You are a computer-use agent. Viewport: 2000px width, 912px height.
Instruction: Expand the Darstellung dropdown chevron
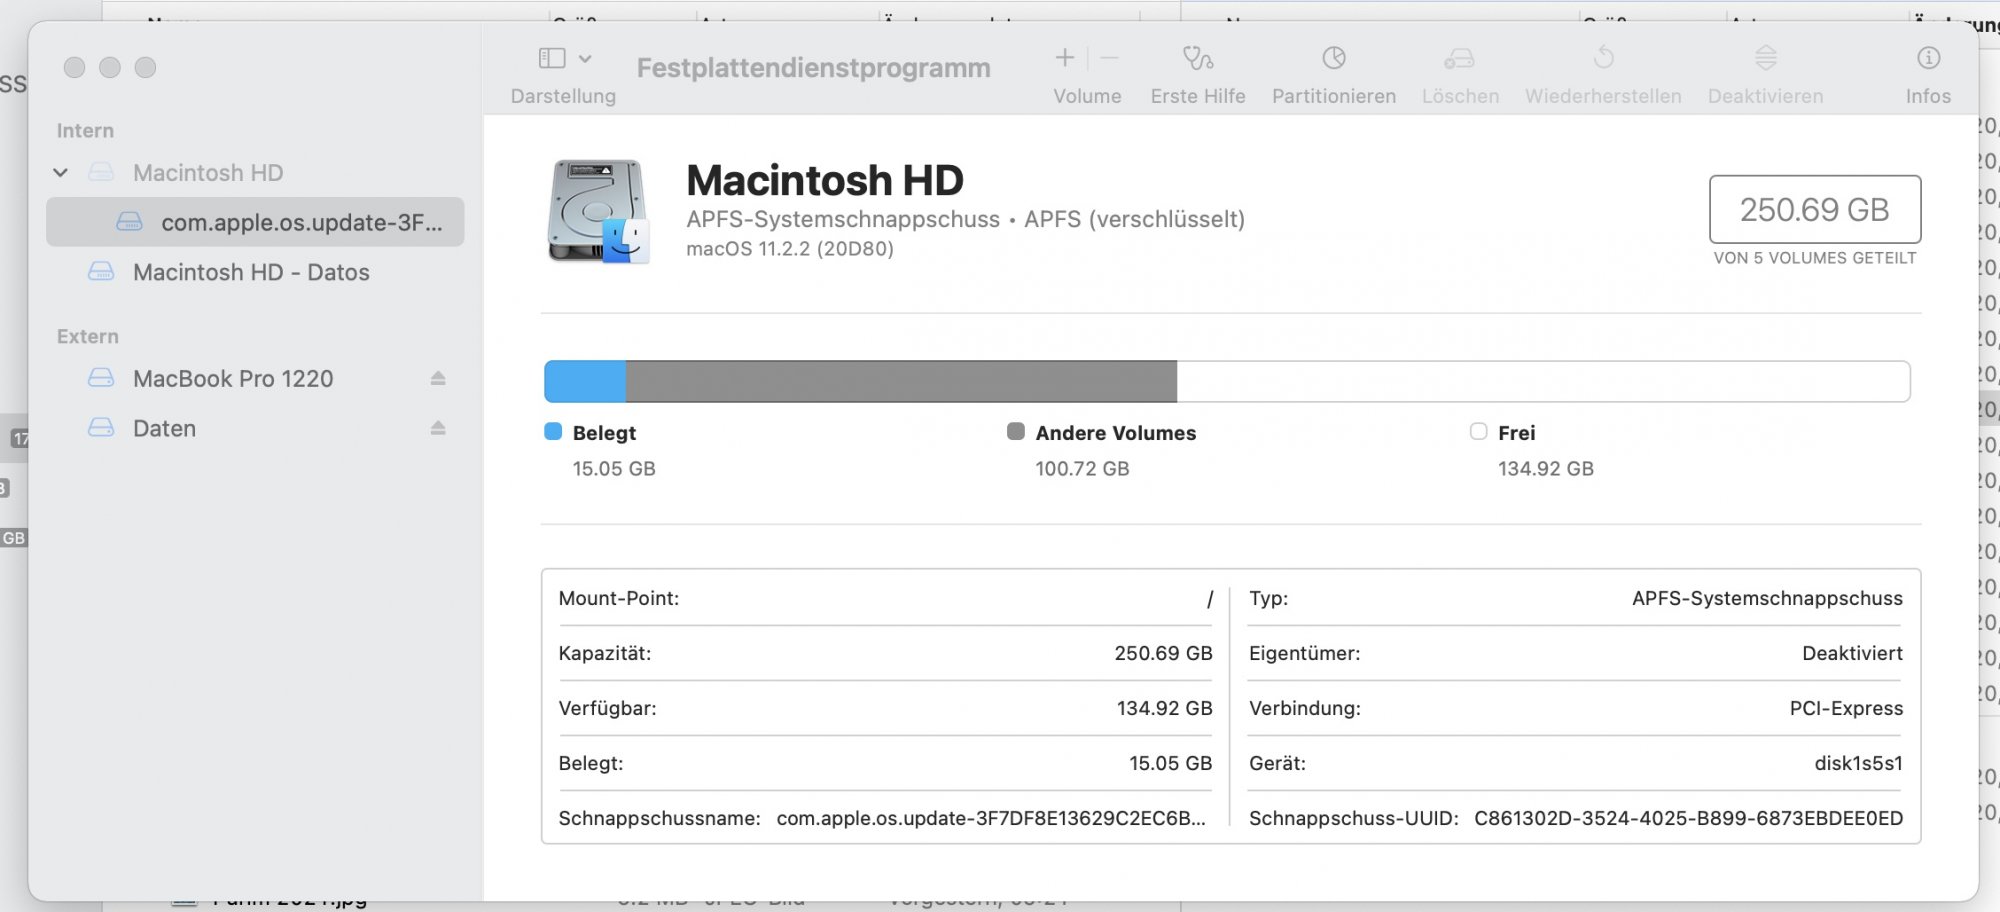(585, 59)
